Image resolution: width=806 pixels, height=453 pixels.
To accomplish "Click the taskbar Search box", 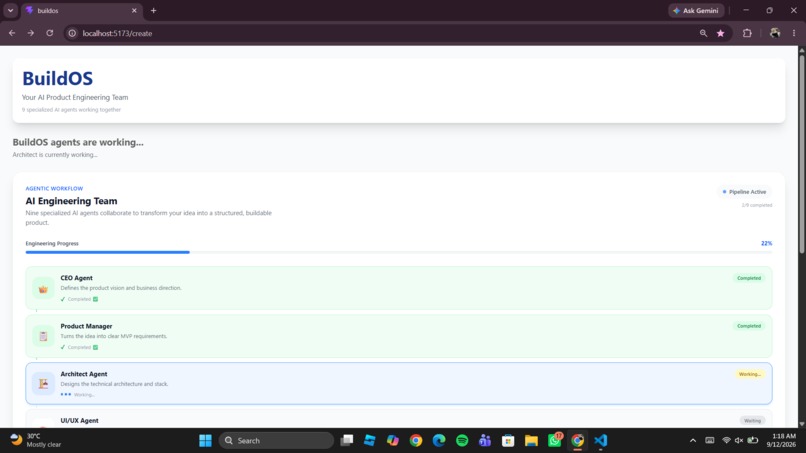I will pyautogui.click(x=277, y=441).
